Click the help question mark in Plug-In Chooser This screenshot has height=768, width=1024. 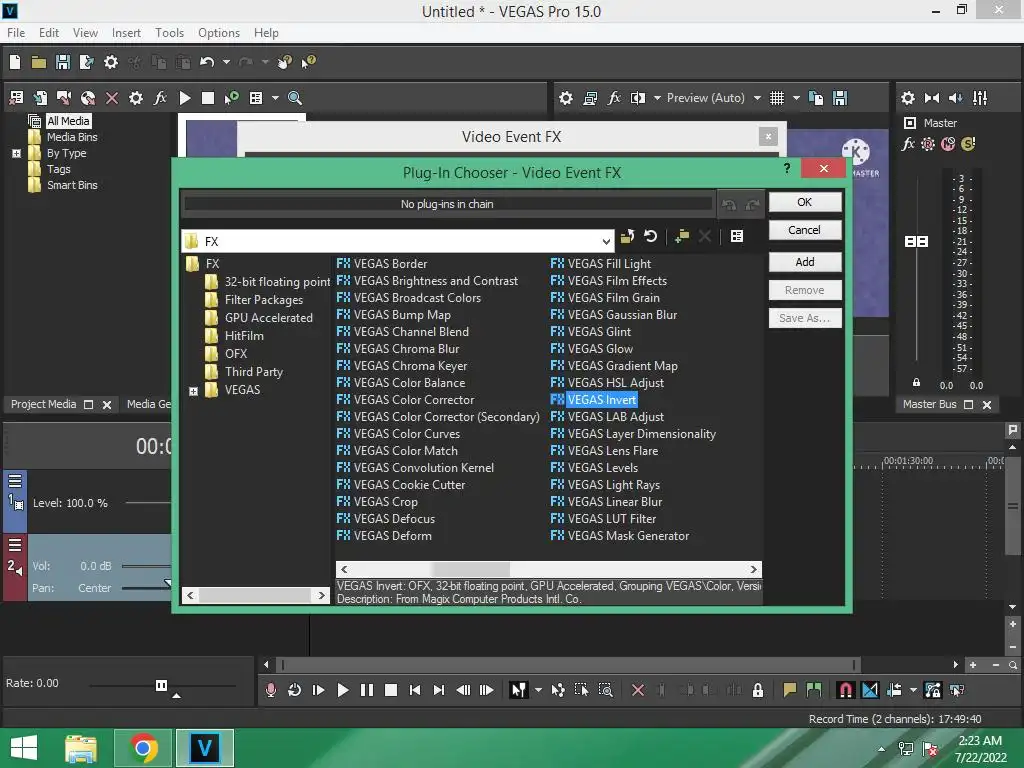pyautogui.click(x=787, y=168)
